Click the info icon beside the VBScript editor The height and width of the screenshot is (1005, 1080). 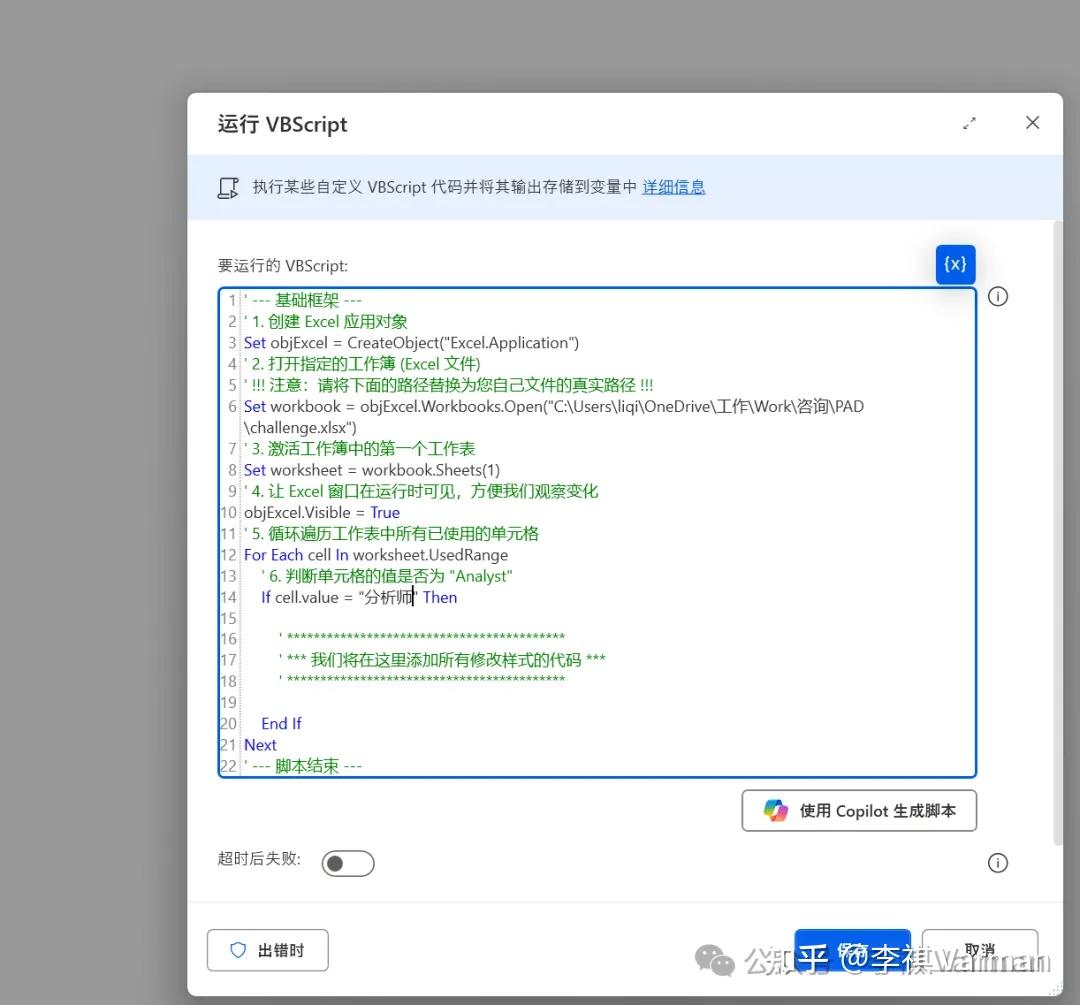click(997, 296)
